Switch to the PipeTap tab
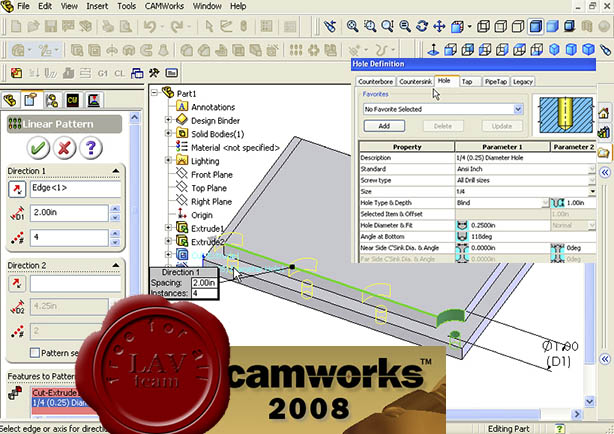The width and height of the screenshot is (614, 434). [x=496, y=81]
